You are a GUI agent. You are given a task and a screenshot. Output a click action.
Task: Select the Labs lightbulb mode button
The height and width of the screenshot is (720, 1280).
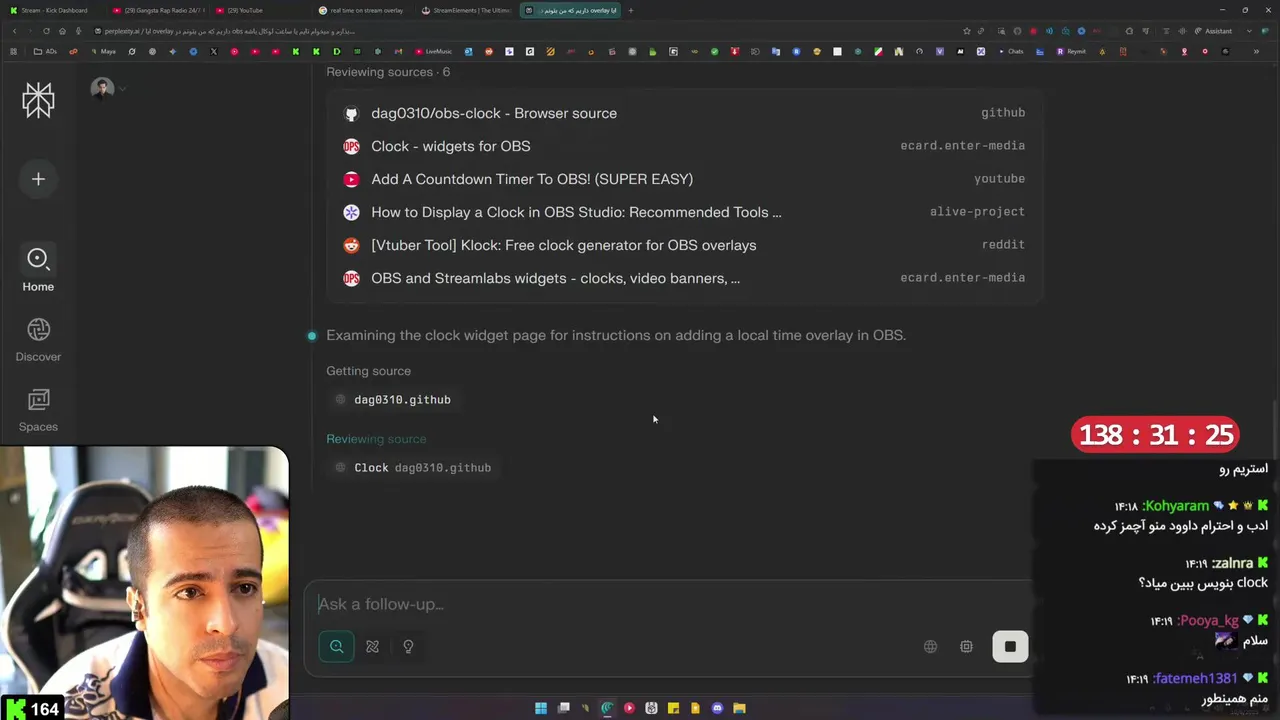click(x=408, y=647)
